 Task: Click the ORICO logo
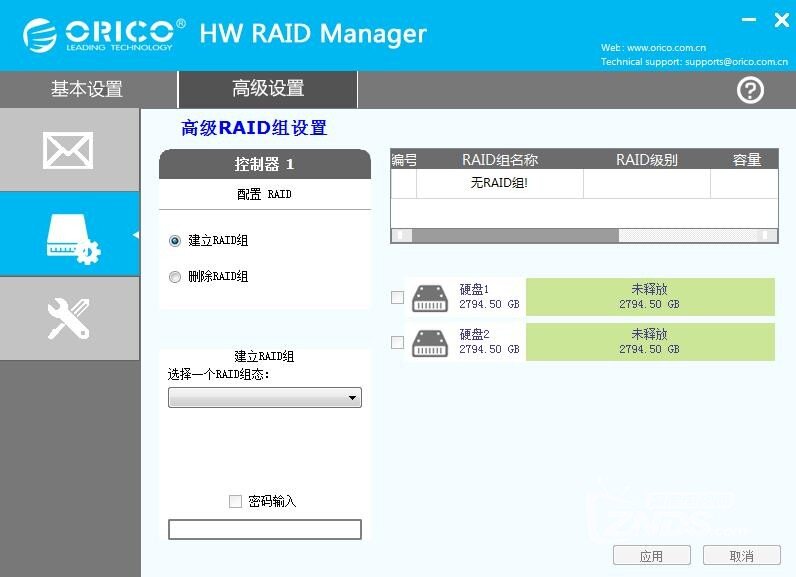(x=104, y=35)
